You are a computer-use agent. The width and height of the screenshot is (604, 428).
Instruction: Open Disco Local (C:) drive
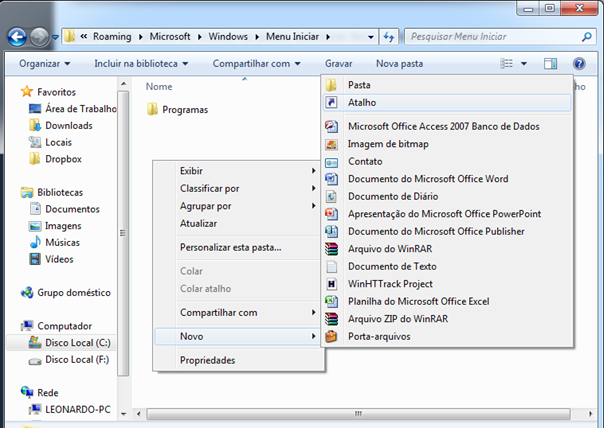[x=70, y=342]
